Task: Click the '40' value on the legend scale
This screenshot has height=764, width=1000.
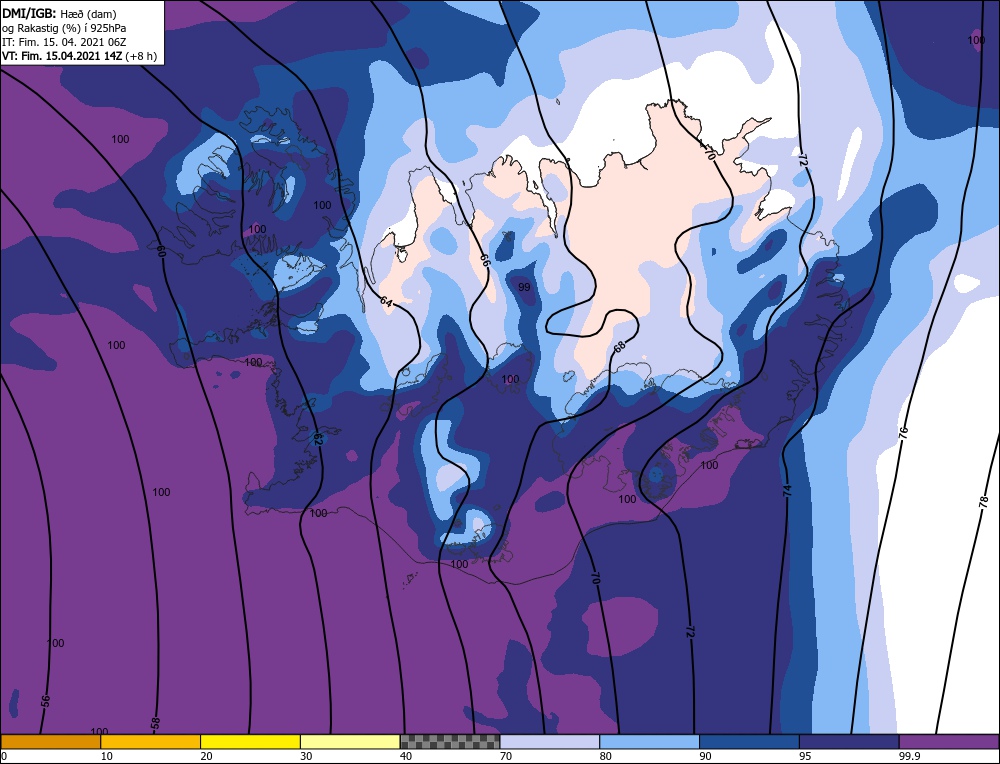Action: point(406,756)
